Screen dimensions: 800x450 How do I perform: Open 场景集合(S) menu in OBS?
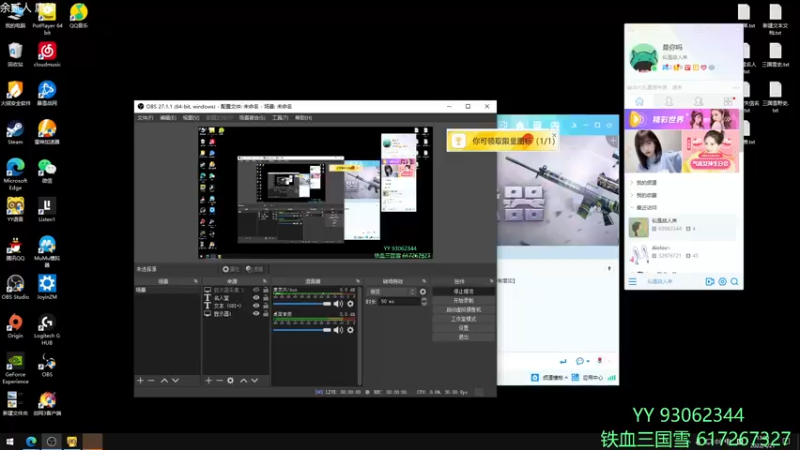252,118
